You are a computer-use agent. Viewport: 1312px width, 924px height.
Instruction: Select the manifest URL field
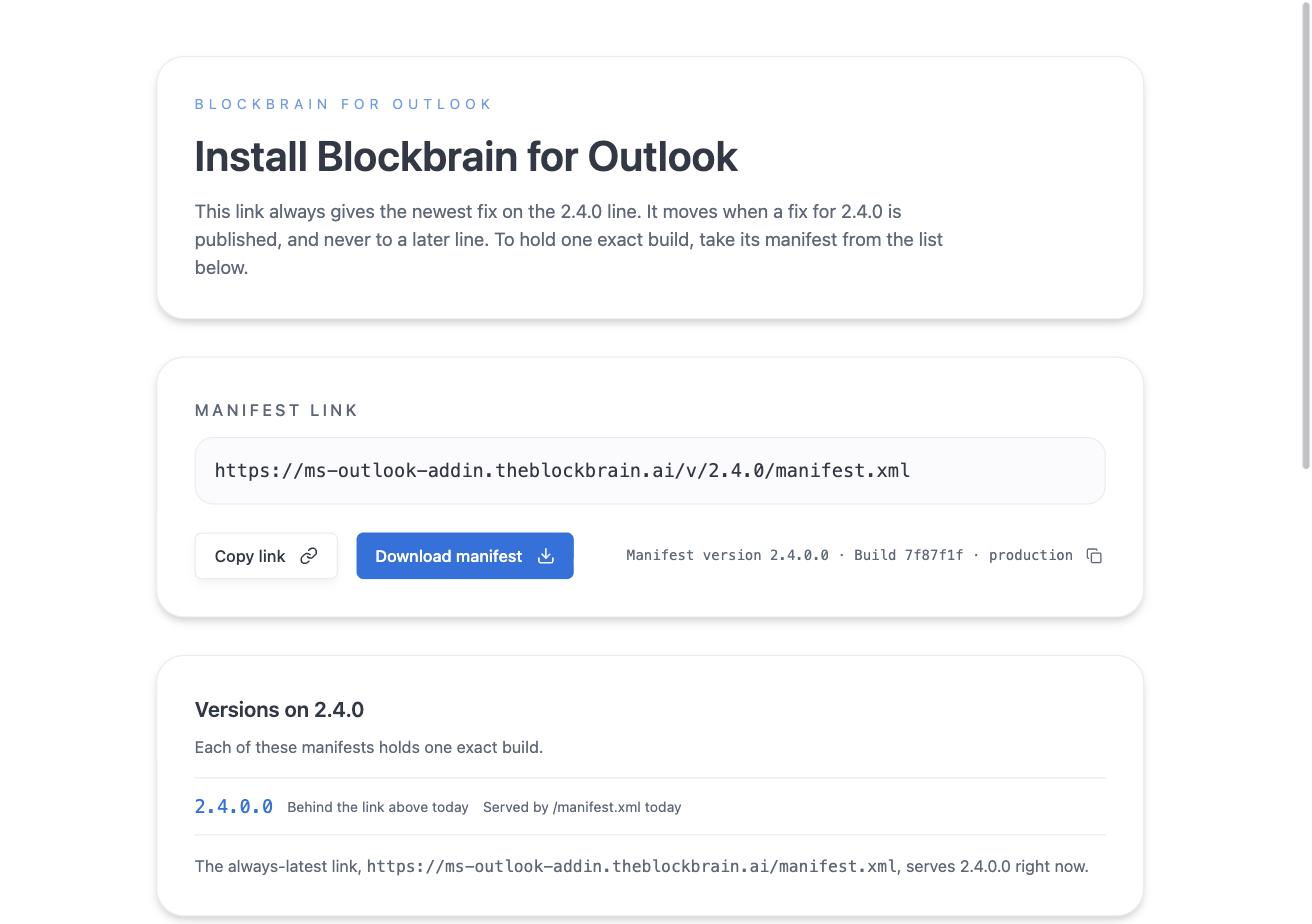tap(650, 471)
